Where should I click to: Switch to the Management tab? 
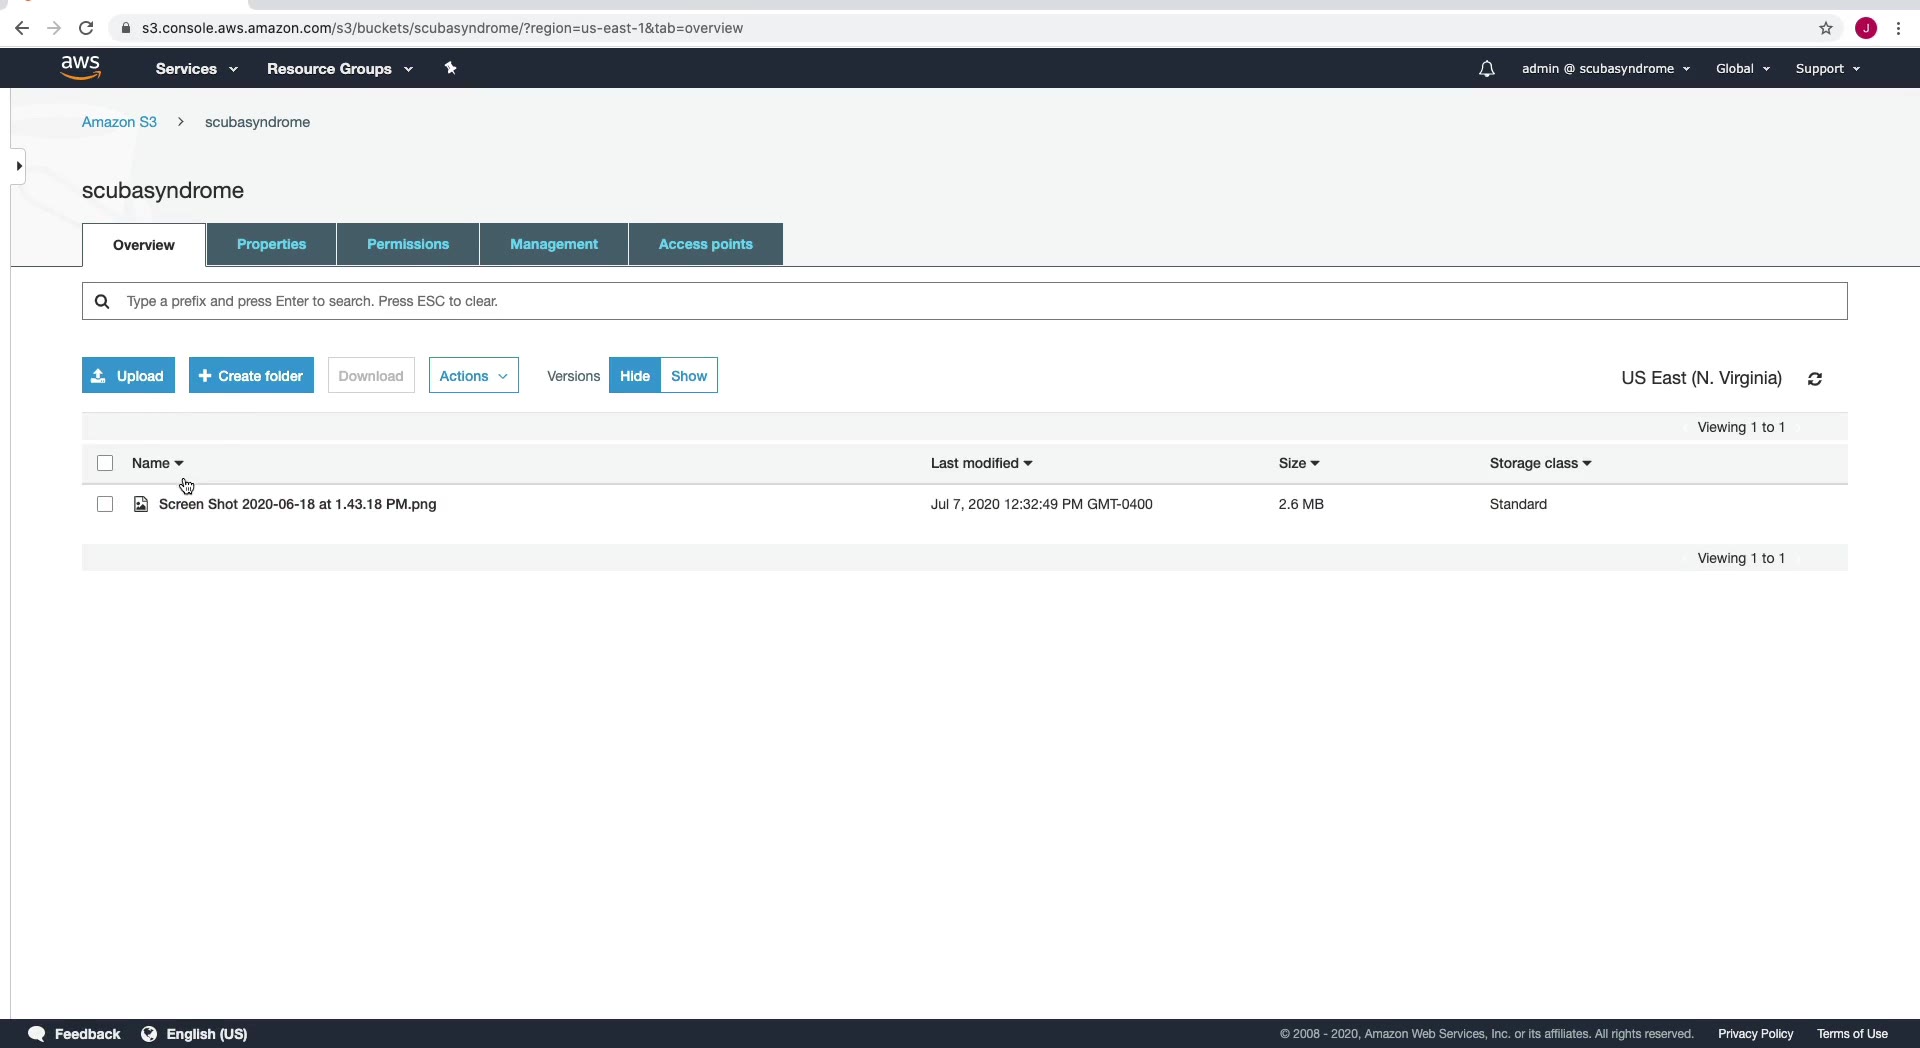pyautogui.click(x=554, y=244)
